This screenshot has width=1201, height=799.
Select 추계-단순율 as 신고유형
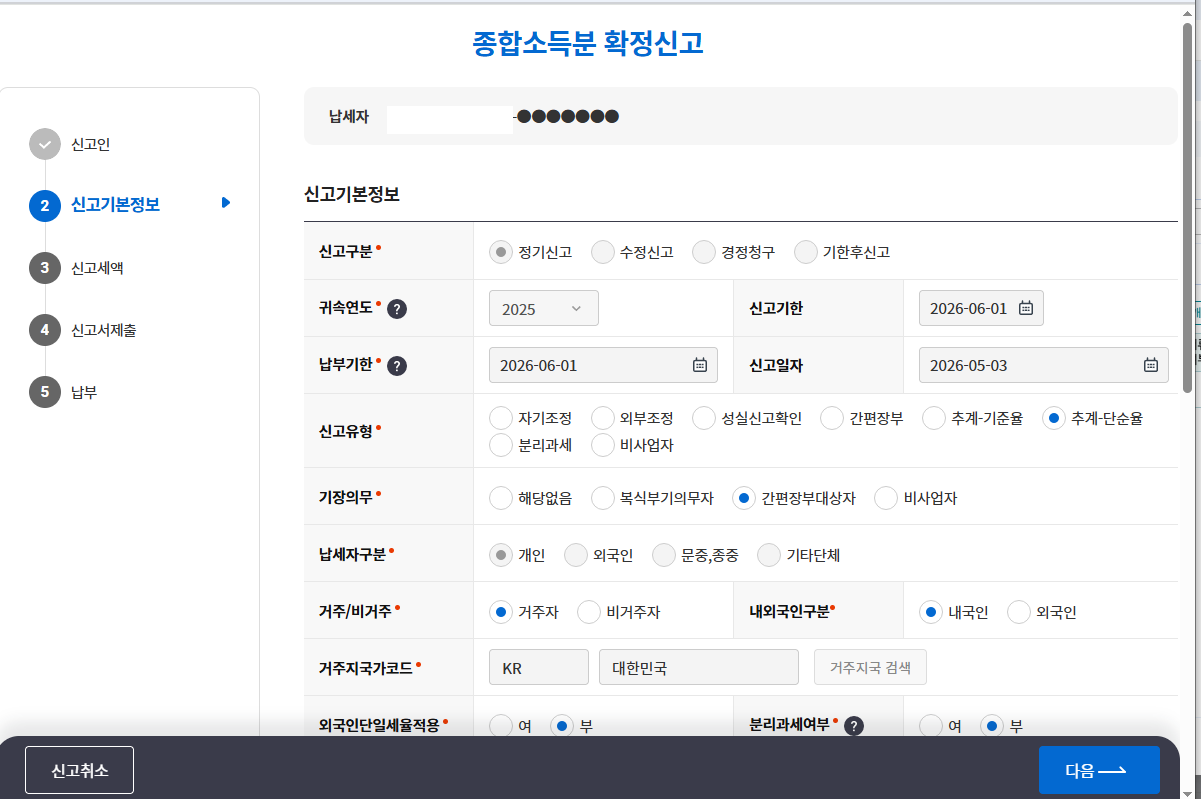(1053, 418)
